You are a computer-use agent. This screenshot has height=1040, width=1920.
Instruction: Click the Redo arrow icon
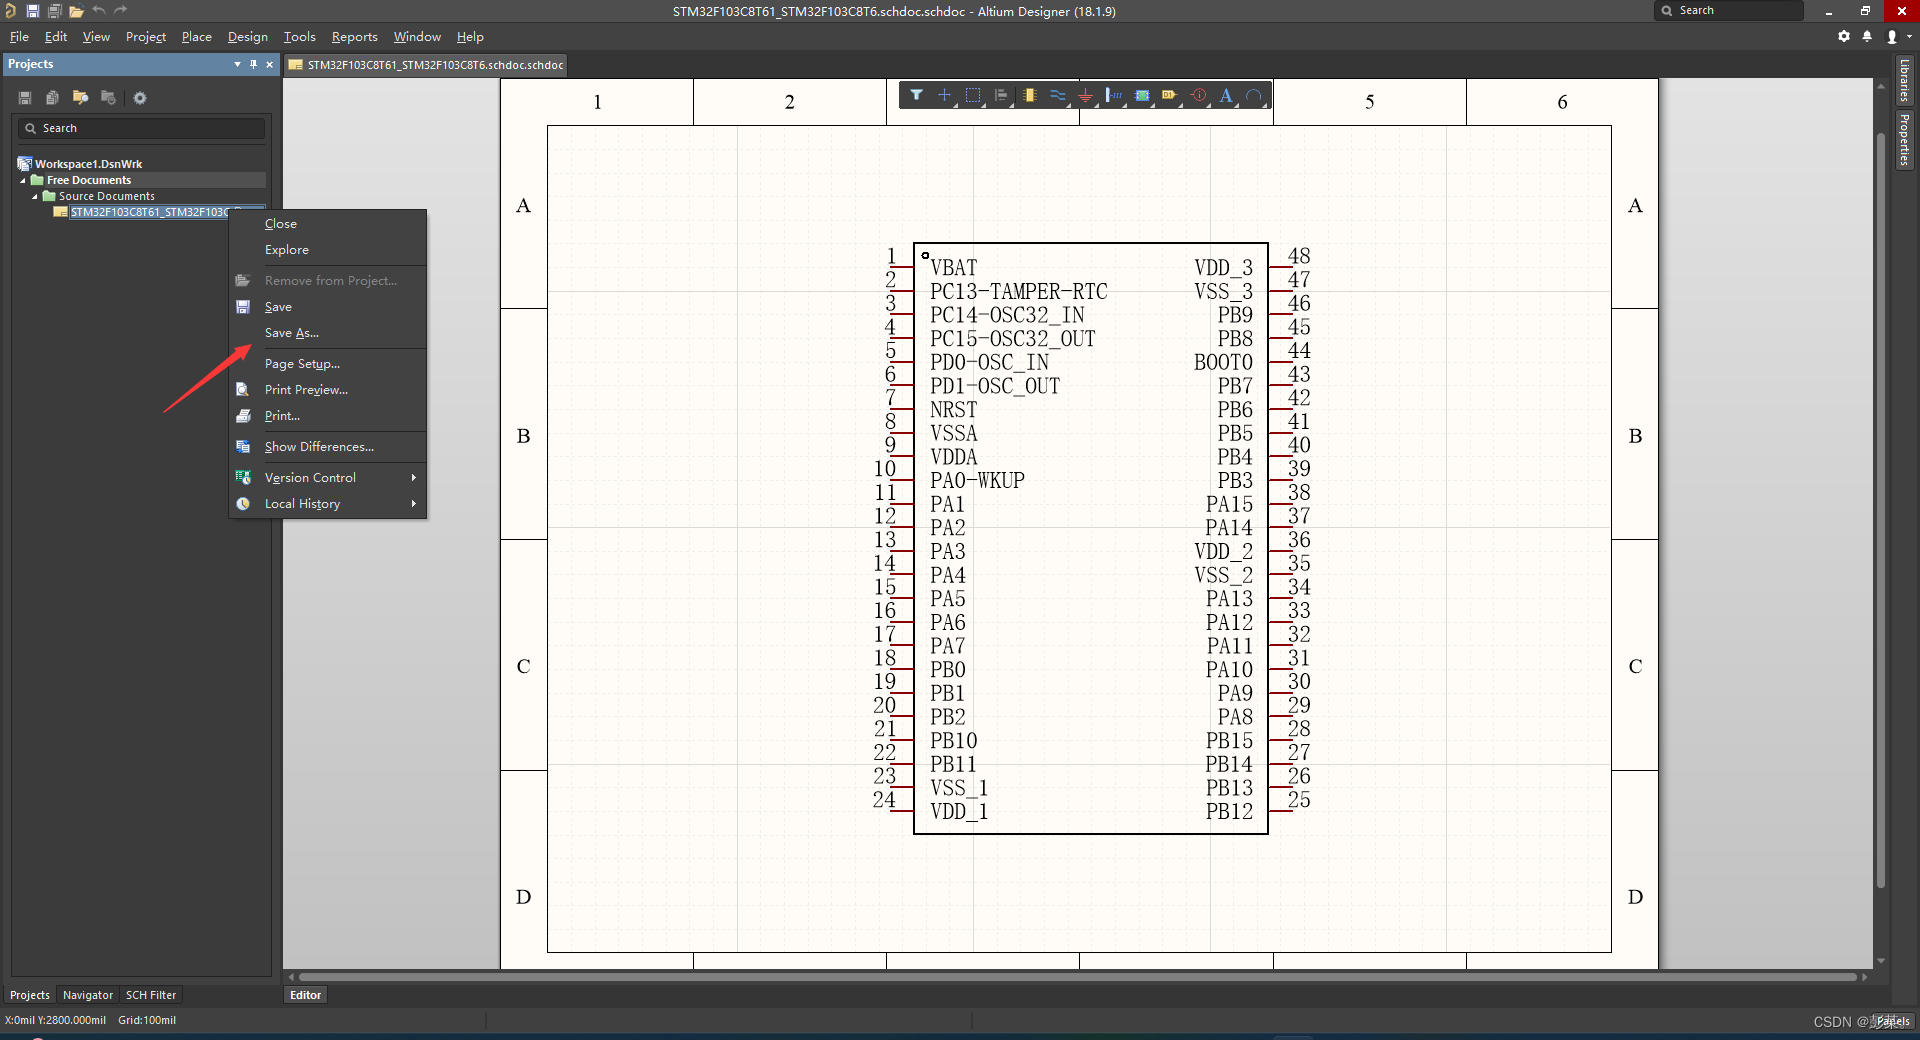click(120, 11)
